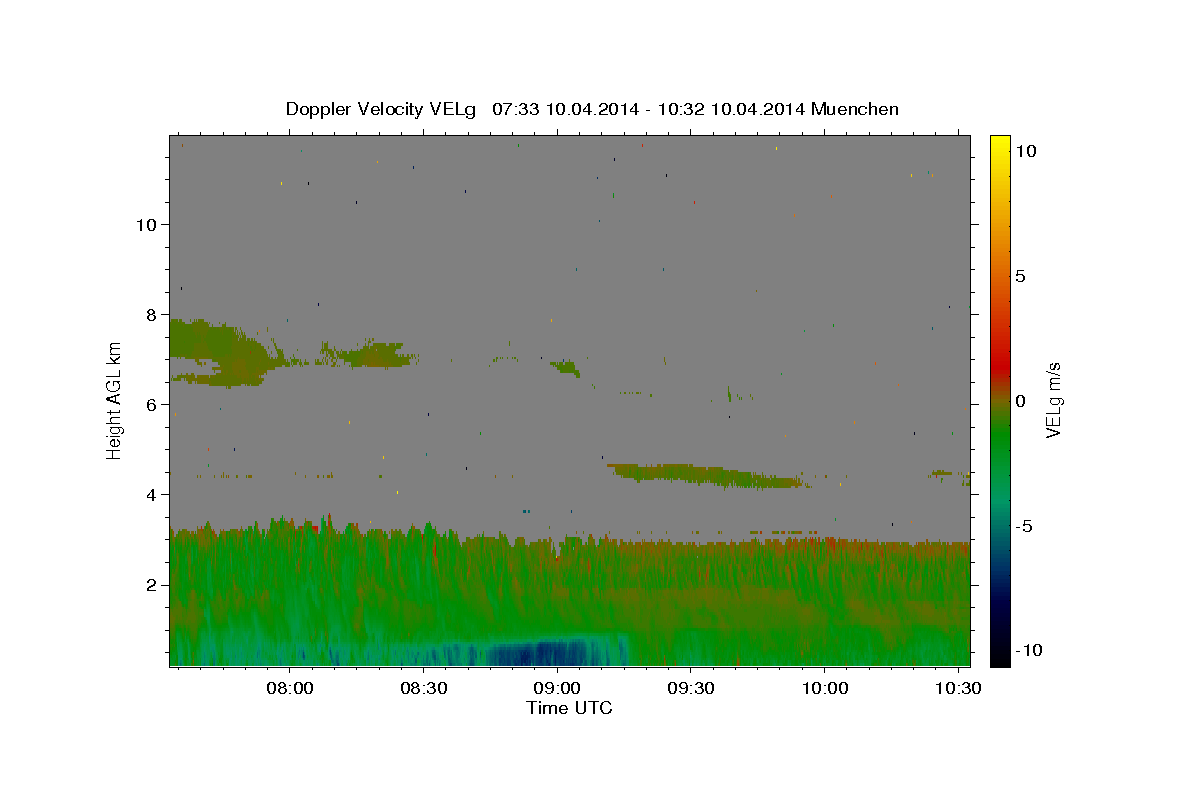Click the thin cloud streak near 4.5 km

pos(708,475)
